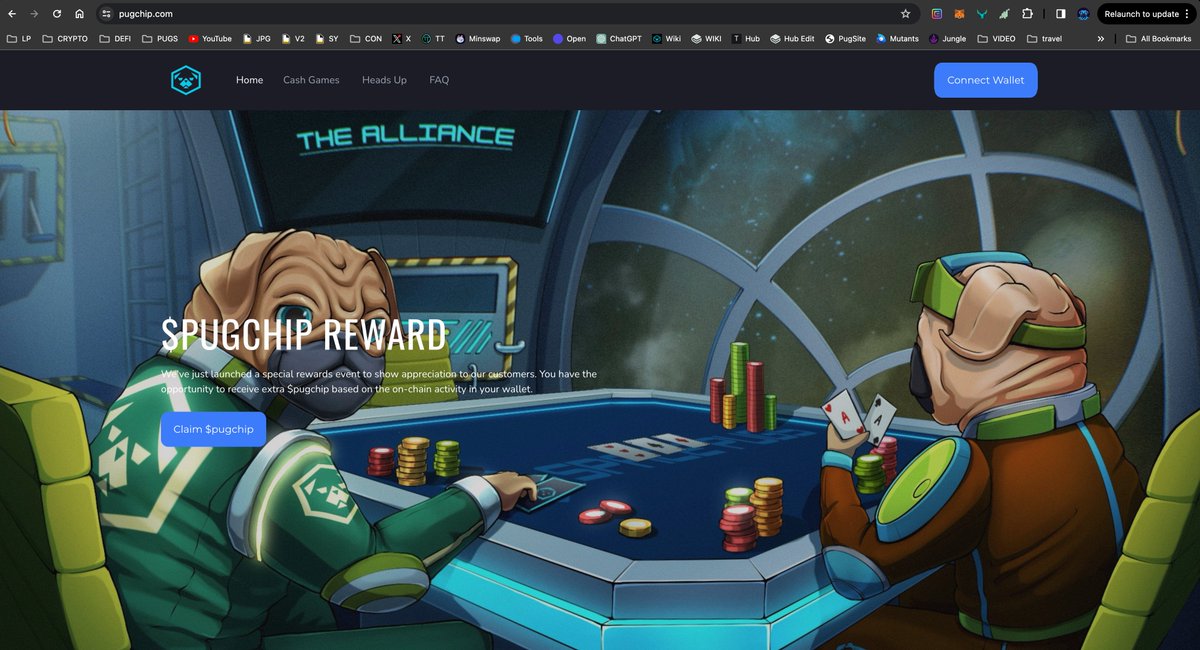This screenshot has width=1200, height=650.
Task: Open the ChatGPT bookmark
Action: (619, 39)
